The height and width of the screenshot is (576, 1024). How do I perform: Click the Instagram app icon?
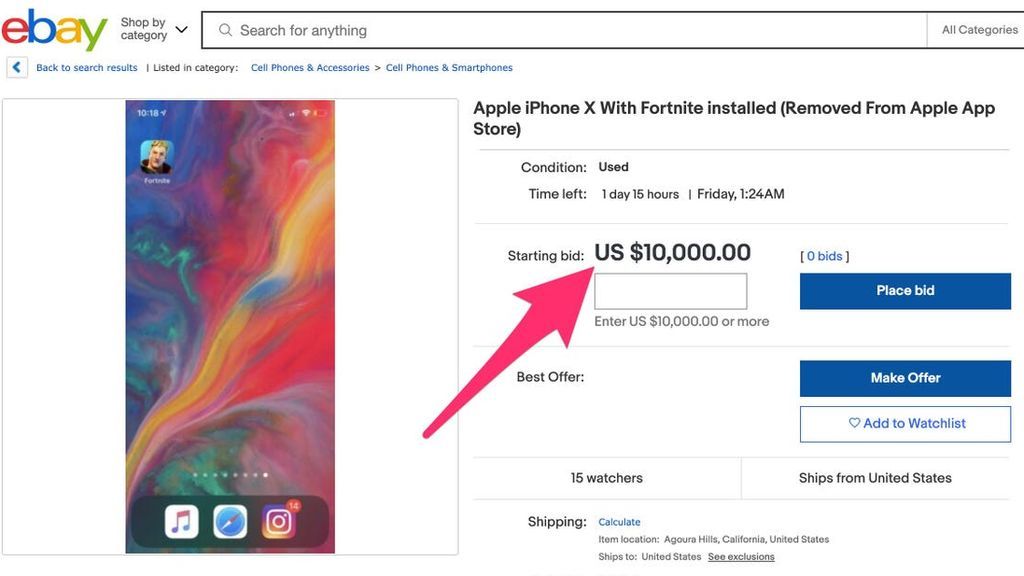[x=279, y=521]
